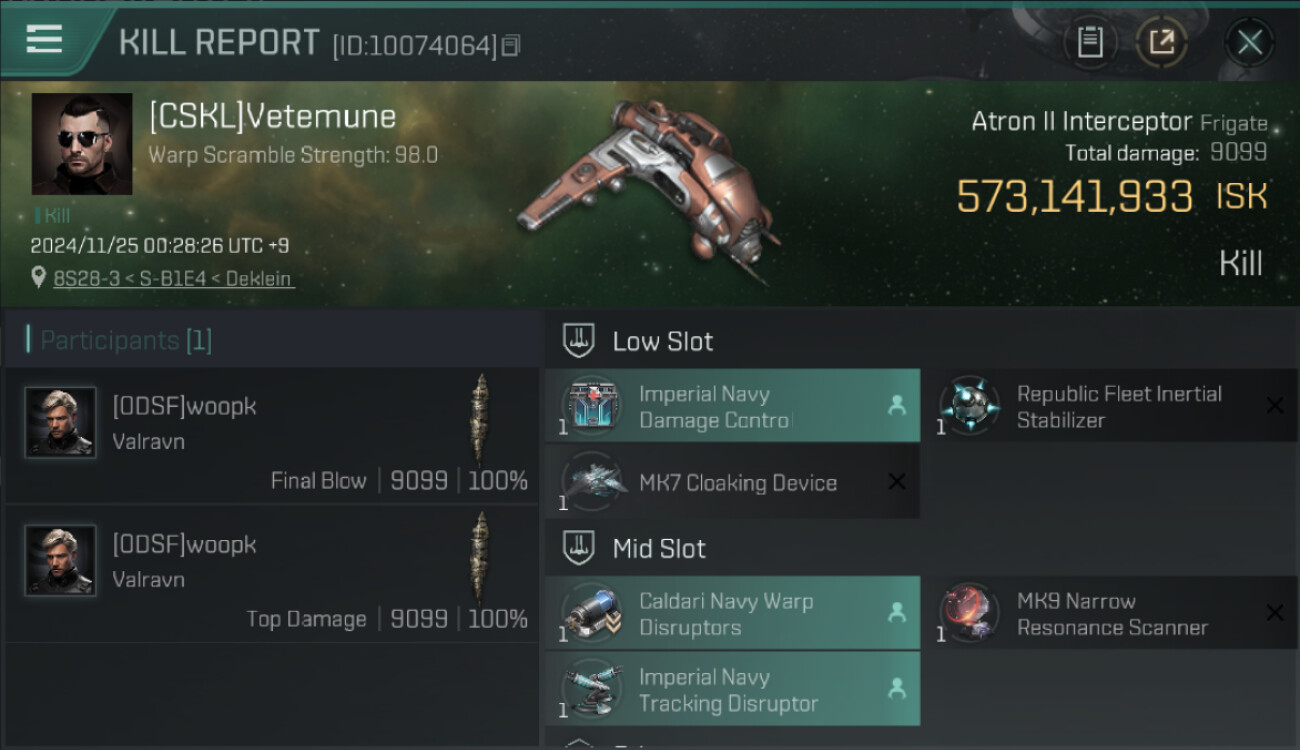Click the share kill report icon
This screenshot has height=750, width=1300.
(x=1161, y=43)
